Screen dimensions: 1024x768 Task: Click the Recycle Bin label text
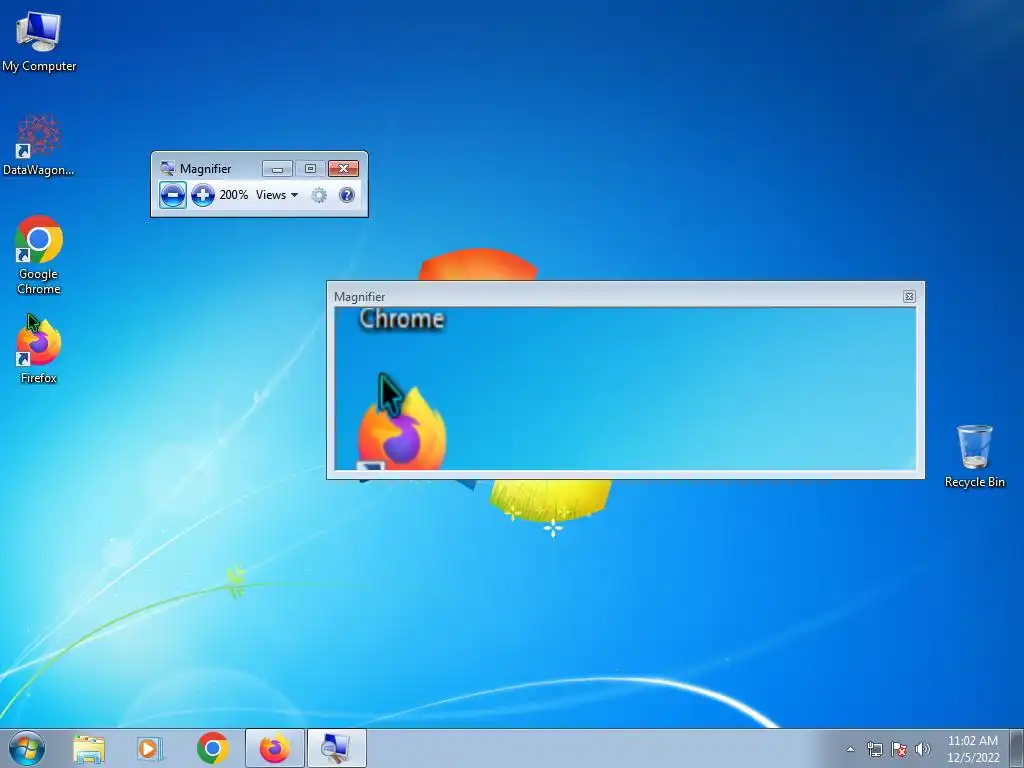click(974, 482)
